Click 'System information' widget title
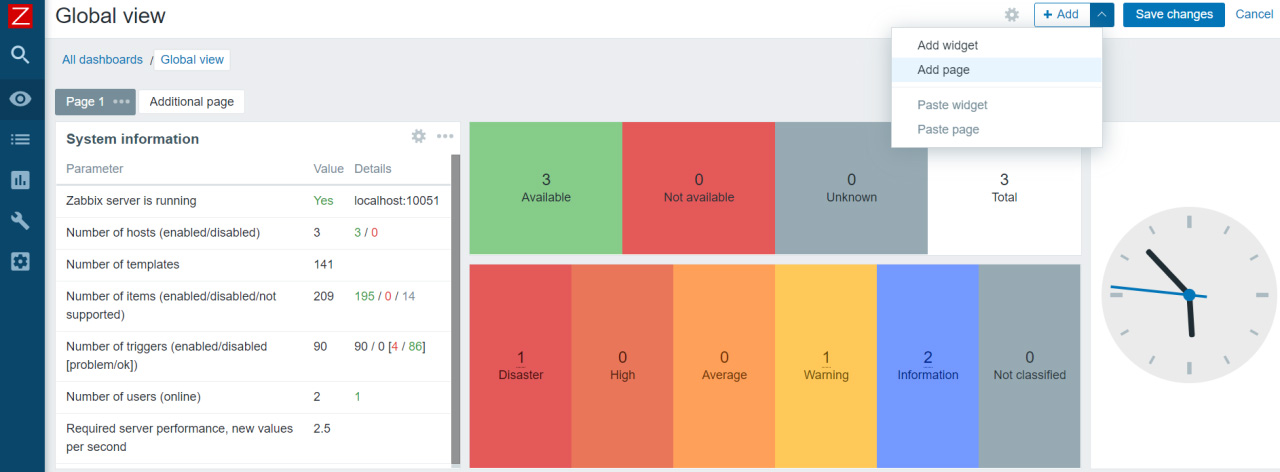This screenshot has width=1280, height=472. pyautogui.click(x=133, y=139)
